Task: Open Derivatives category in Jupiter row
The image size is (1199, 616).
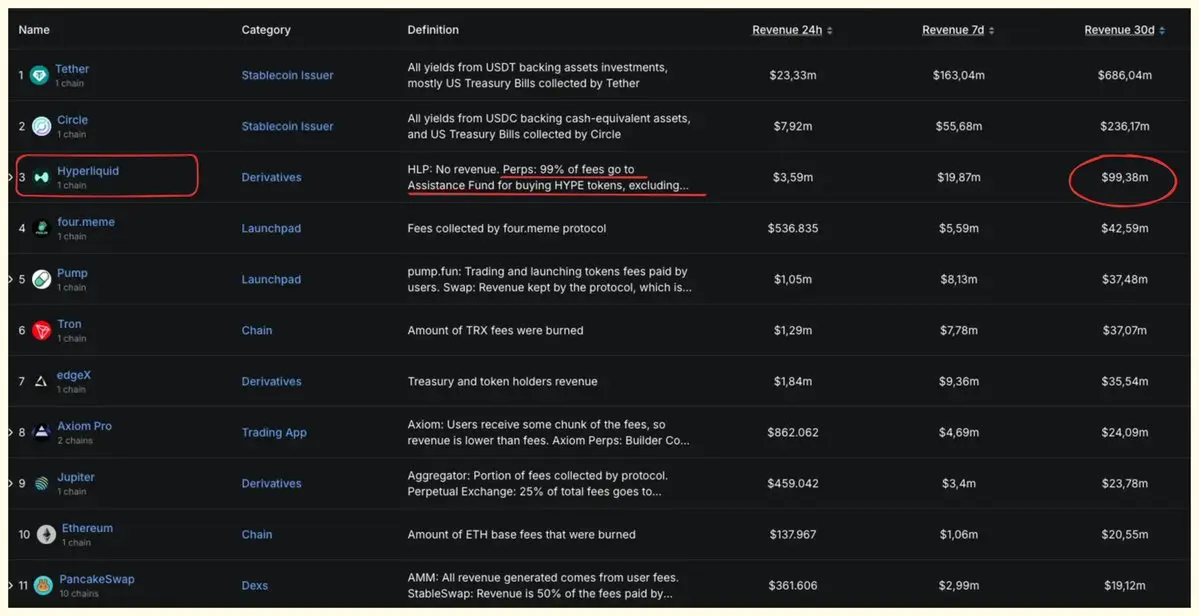Action: [271, 483]
